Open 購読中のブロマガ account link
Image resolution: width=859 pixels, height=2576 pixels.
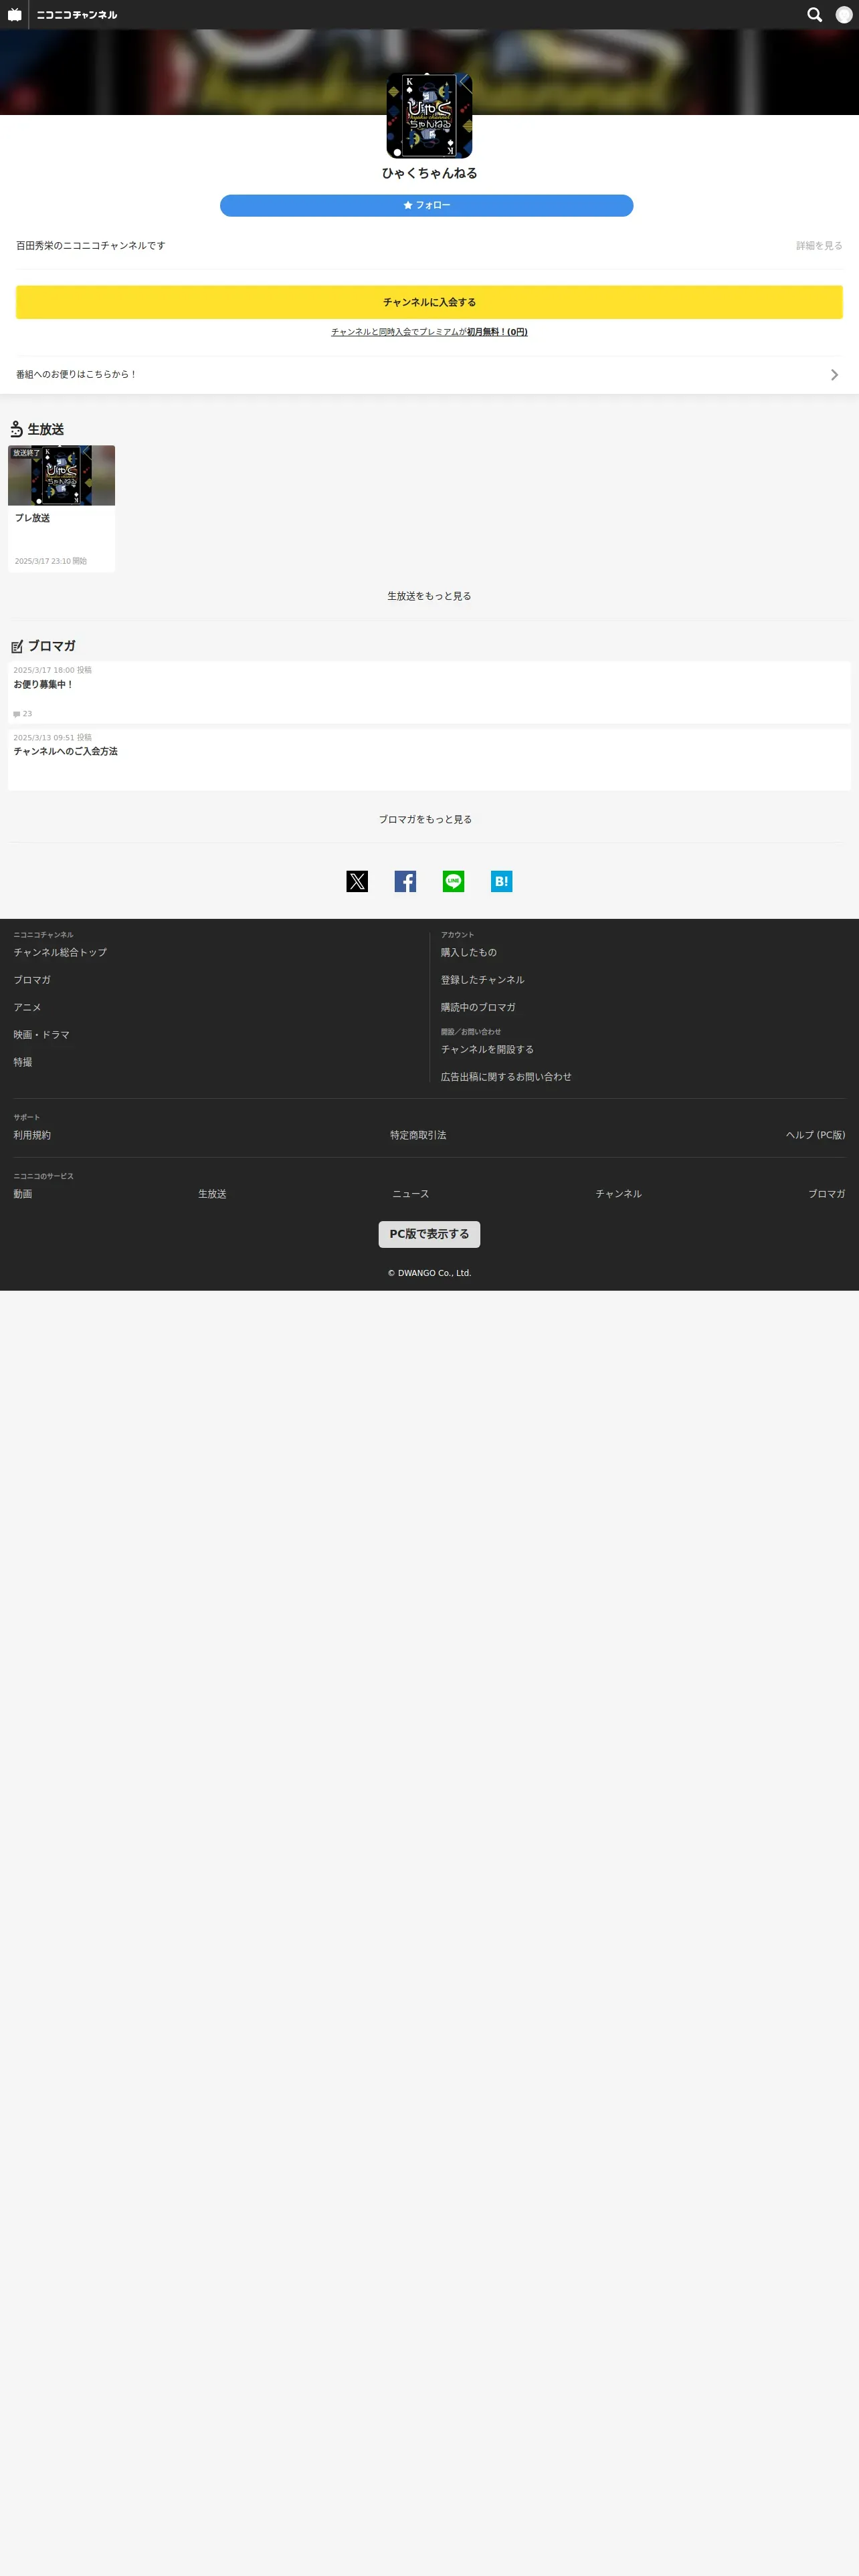(478, 1007)
